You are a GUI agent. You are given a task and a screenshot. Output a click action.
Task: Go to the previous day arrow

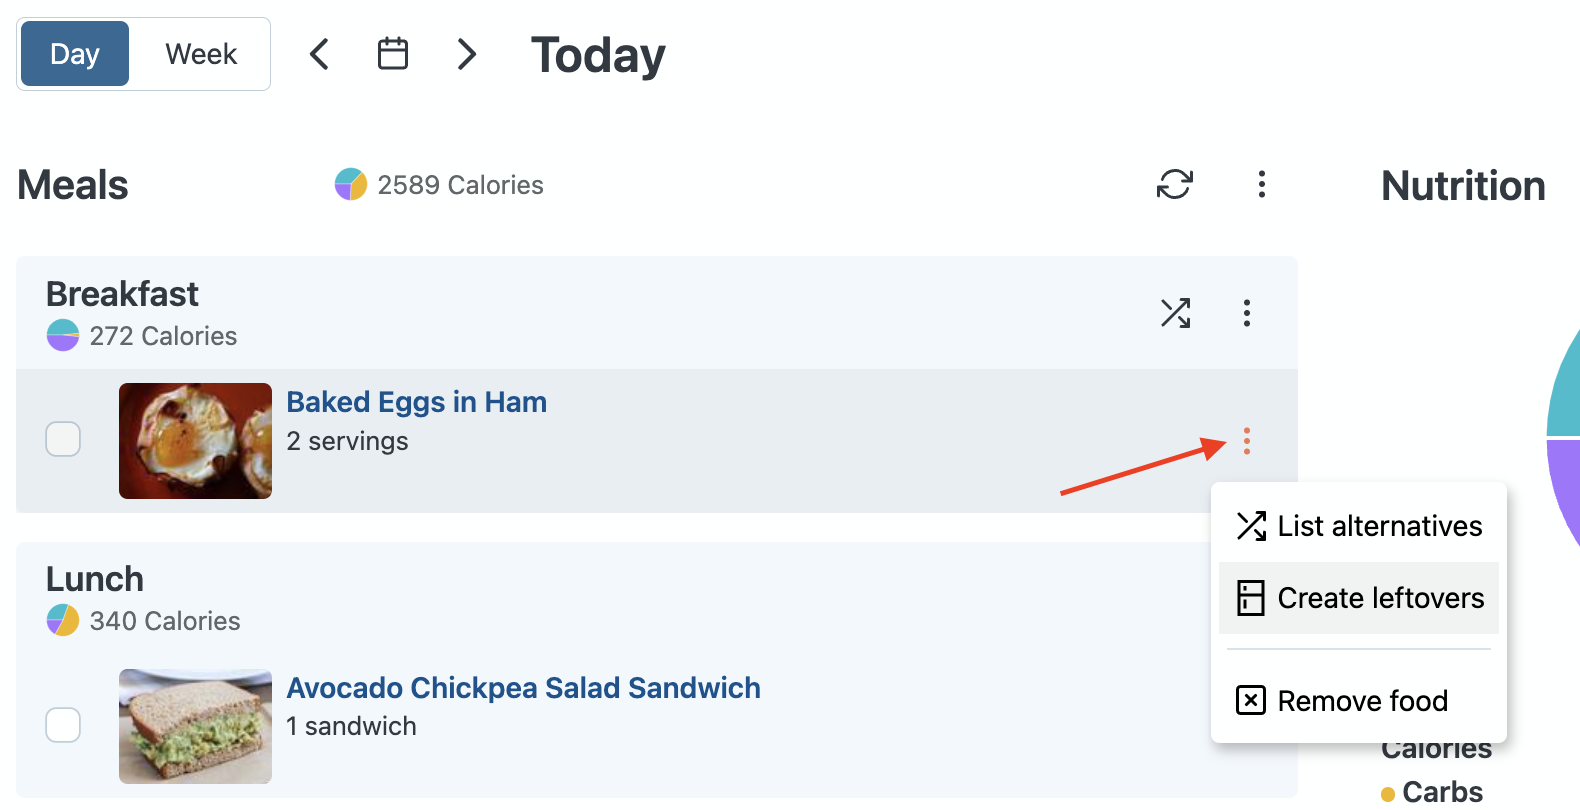pos(320,54)
